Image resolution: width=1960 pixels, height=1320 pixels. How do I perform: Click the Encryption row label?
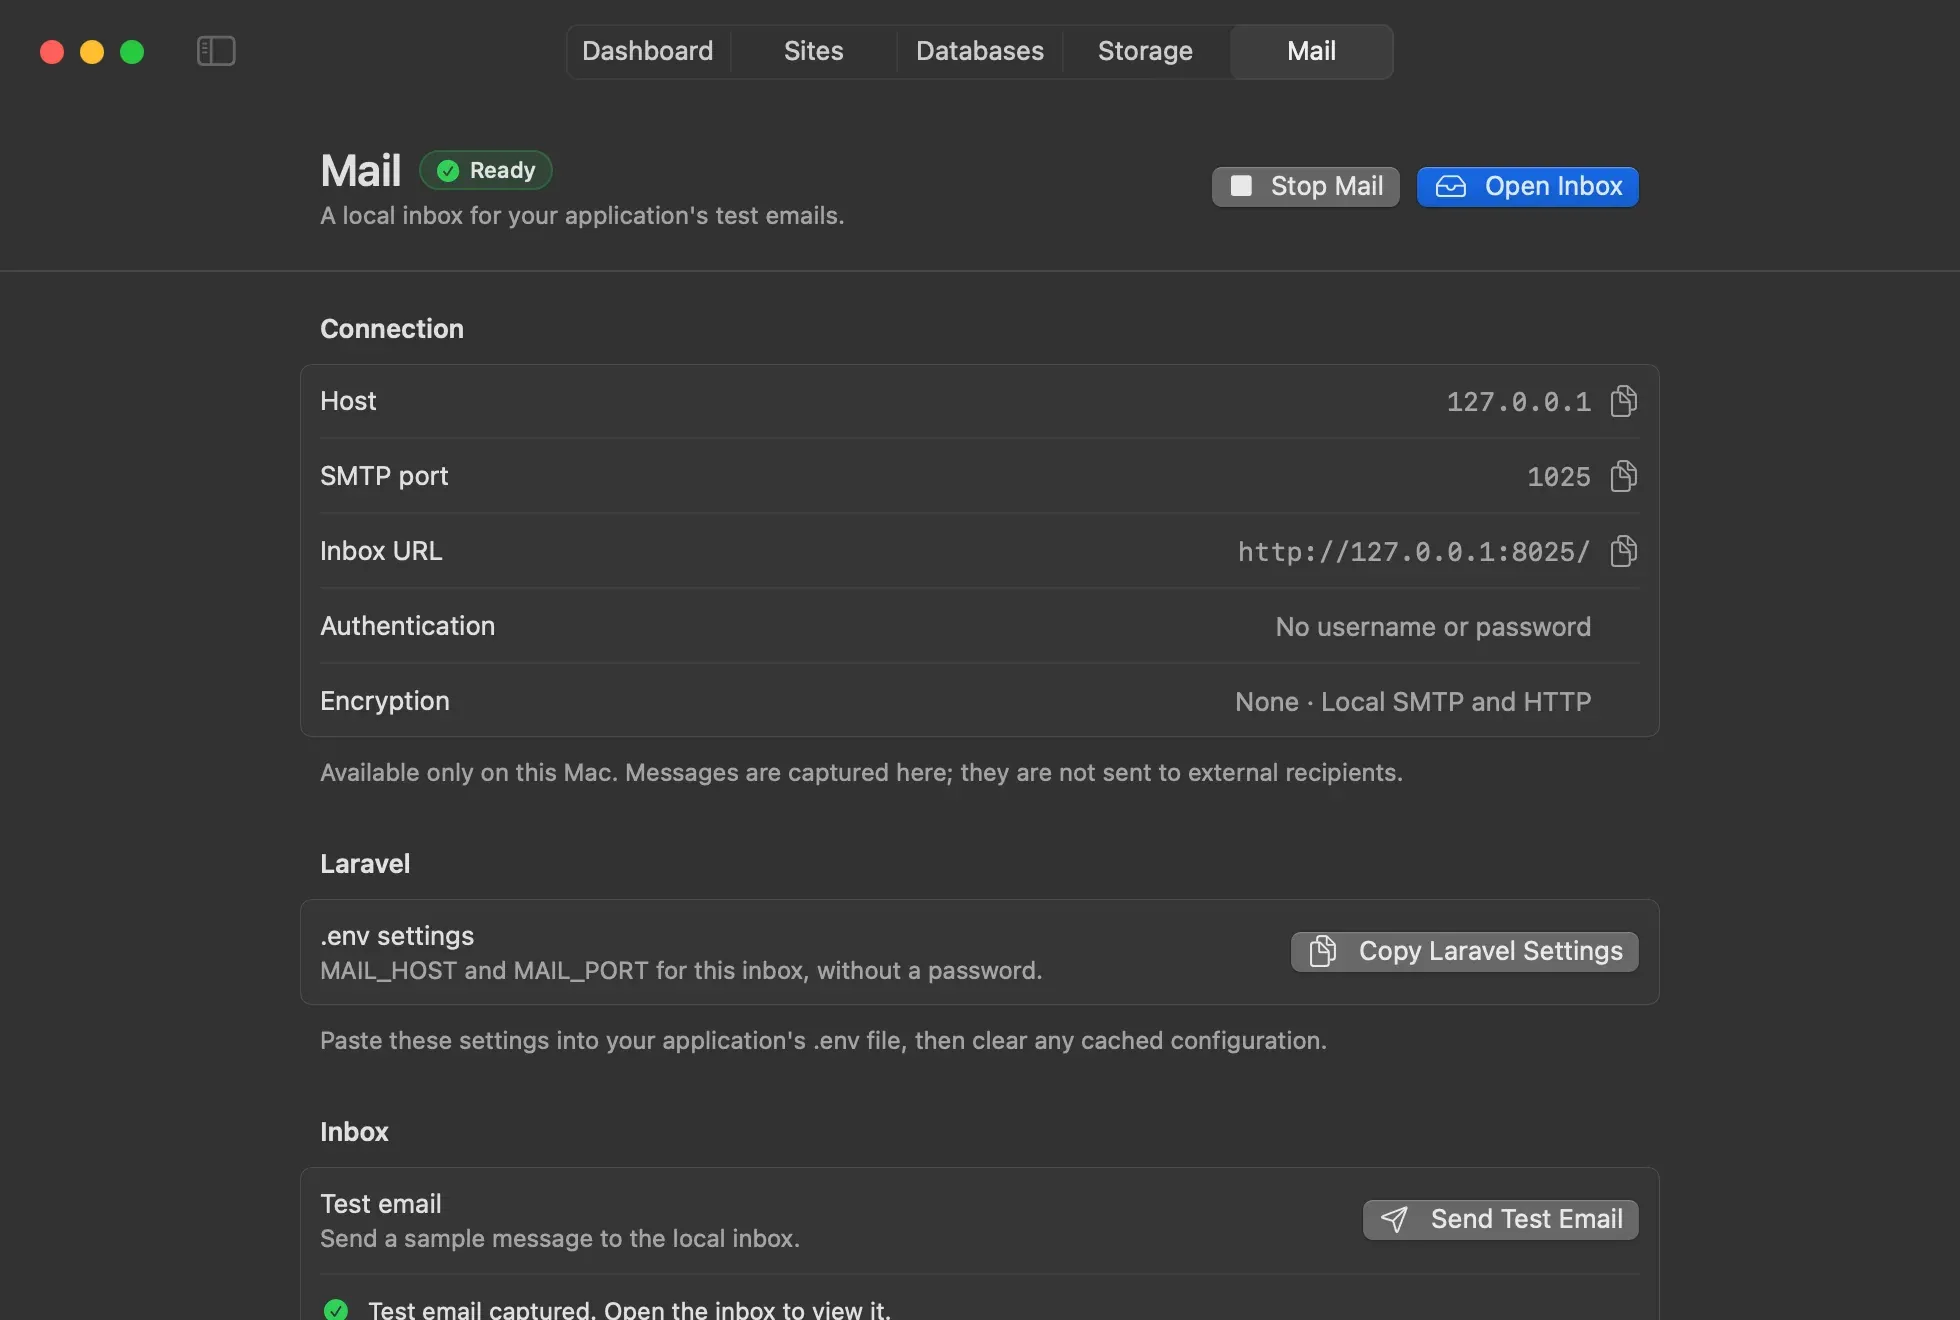tap(385, 701)
